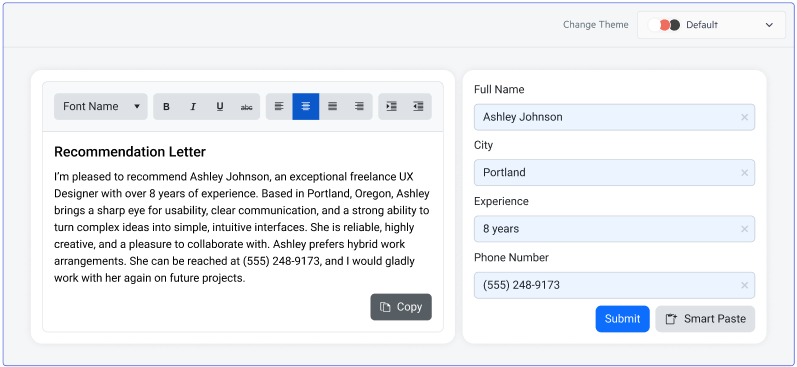Toggle italic formatting in editor toolbar
The height and width of the screenshot is (367, 797).
point(193,107)
